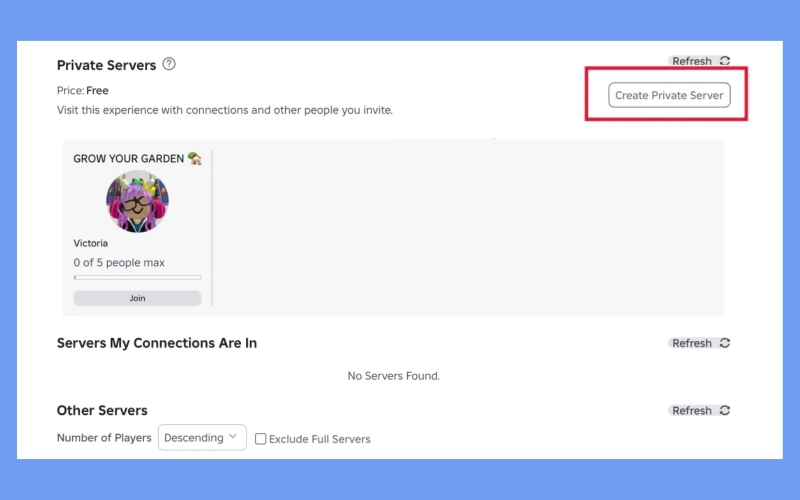Click the Refresh label for Servers My Connections Are In
This screenshot has height=500, width=800.
tap(692, 343)
